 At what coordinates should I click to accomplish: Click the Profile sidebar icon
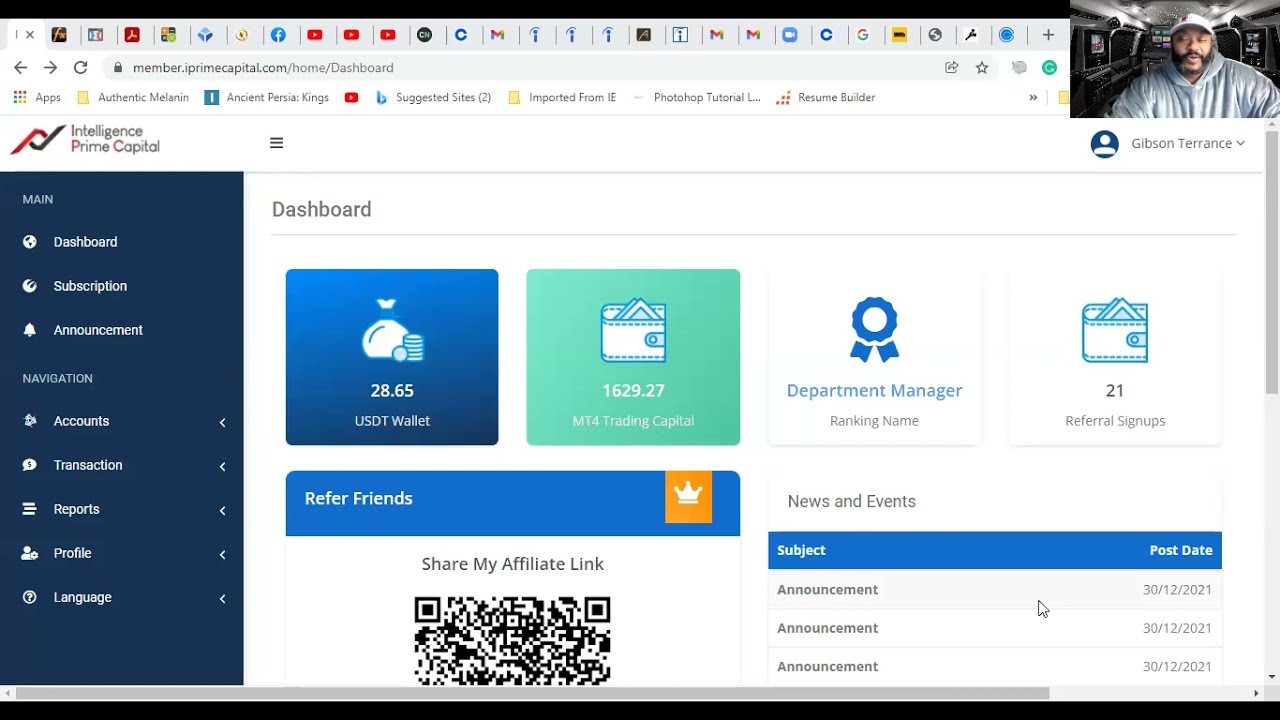click(30, 553)
